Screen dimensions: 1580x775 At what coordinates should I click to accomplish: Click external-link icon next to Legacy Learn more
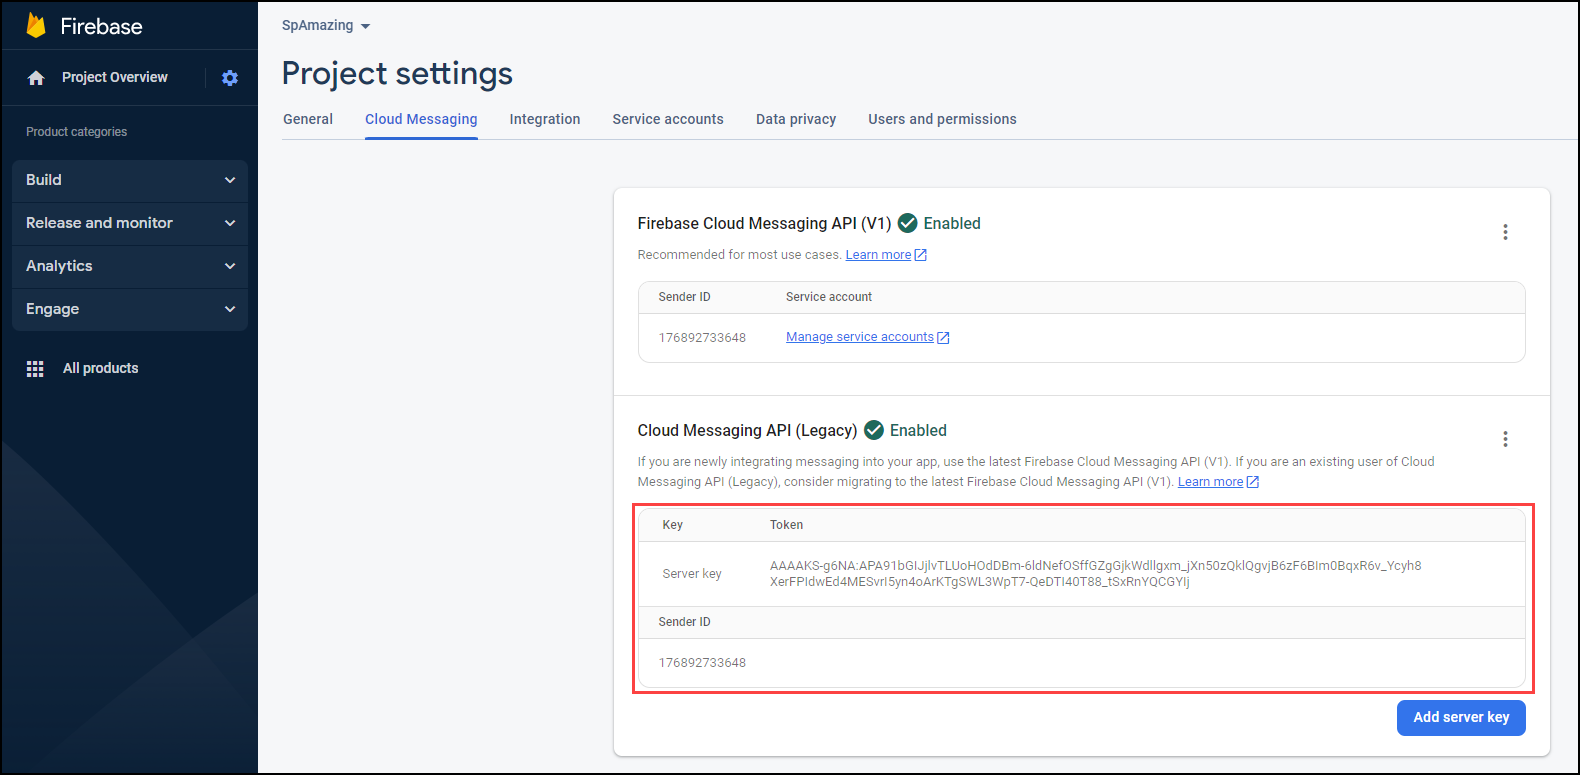point(1253,482)
